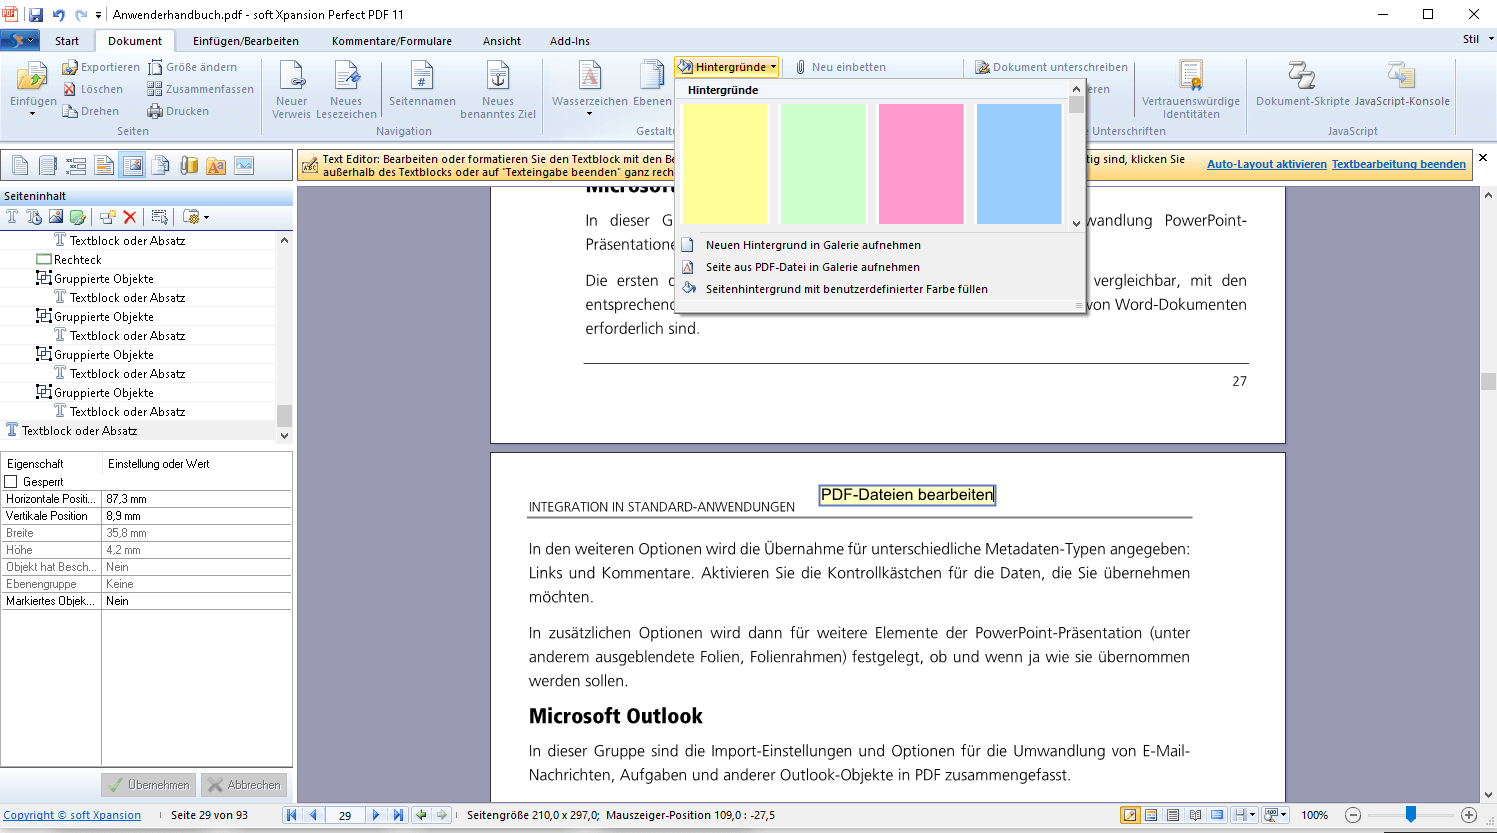This screenshot has width=1497, height=833.
Task: Click the zoom out minus button
Action: [x=1353, y=815]
